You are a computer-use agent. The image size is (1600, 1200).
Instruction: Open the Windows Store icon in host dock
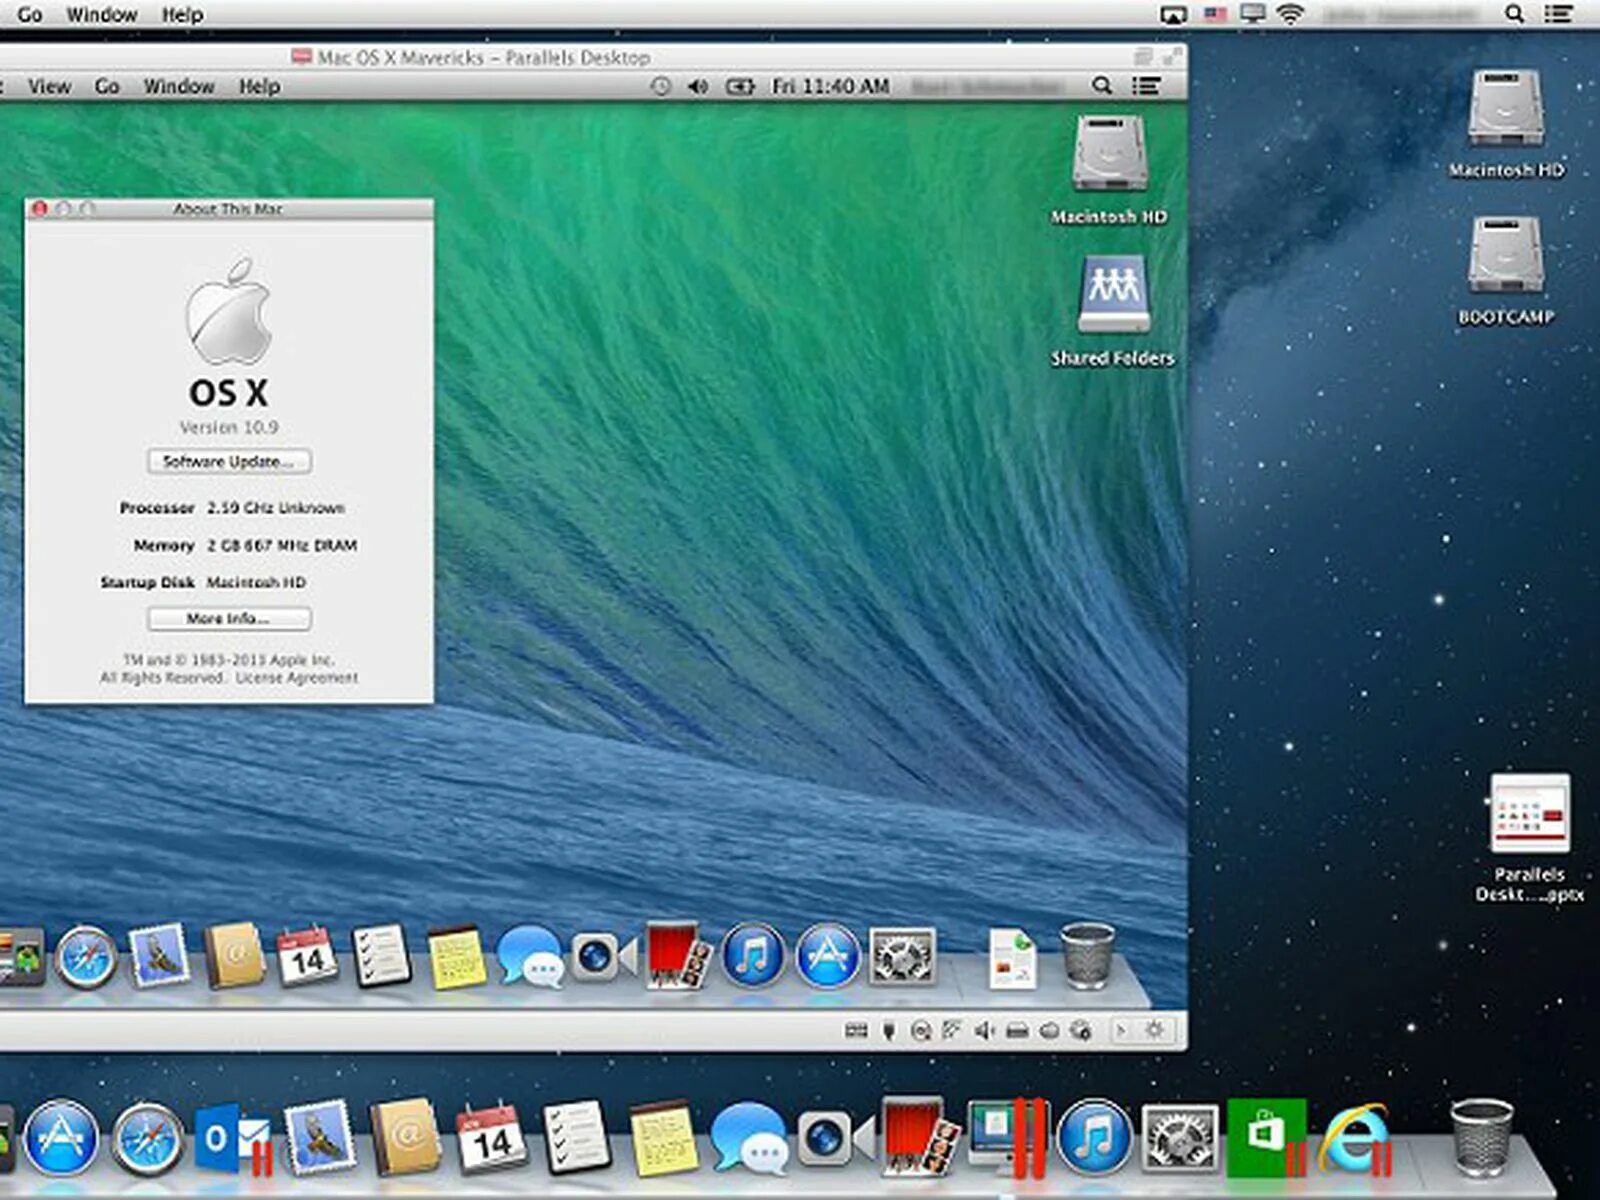tap(1266, 1137)
